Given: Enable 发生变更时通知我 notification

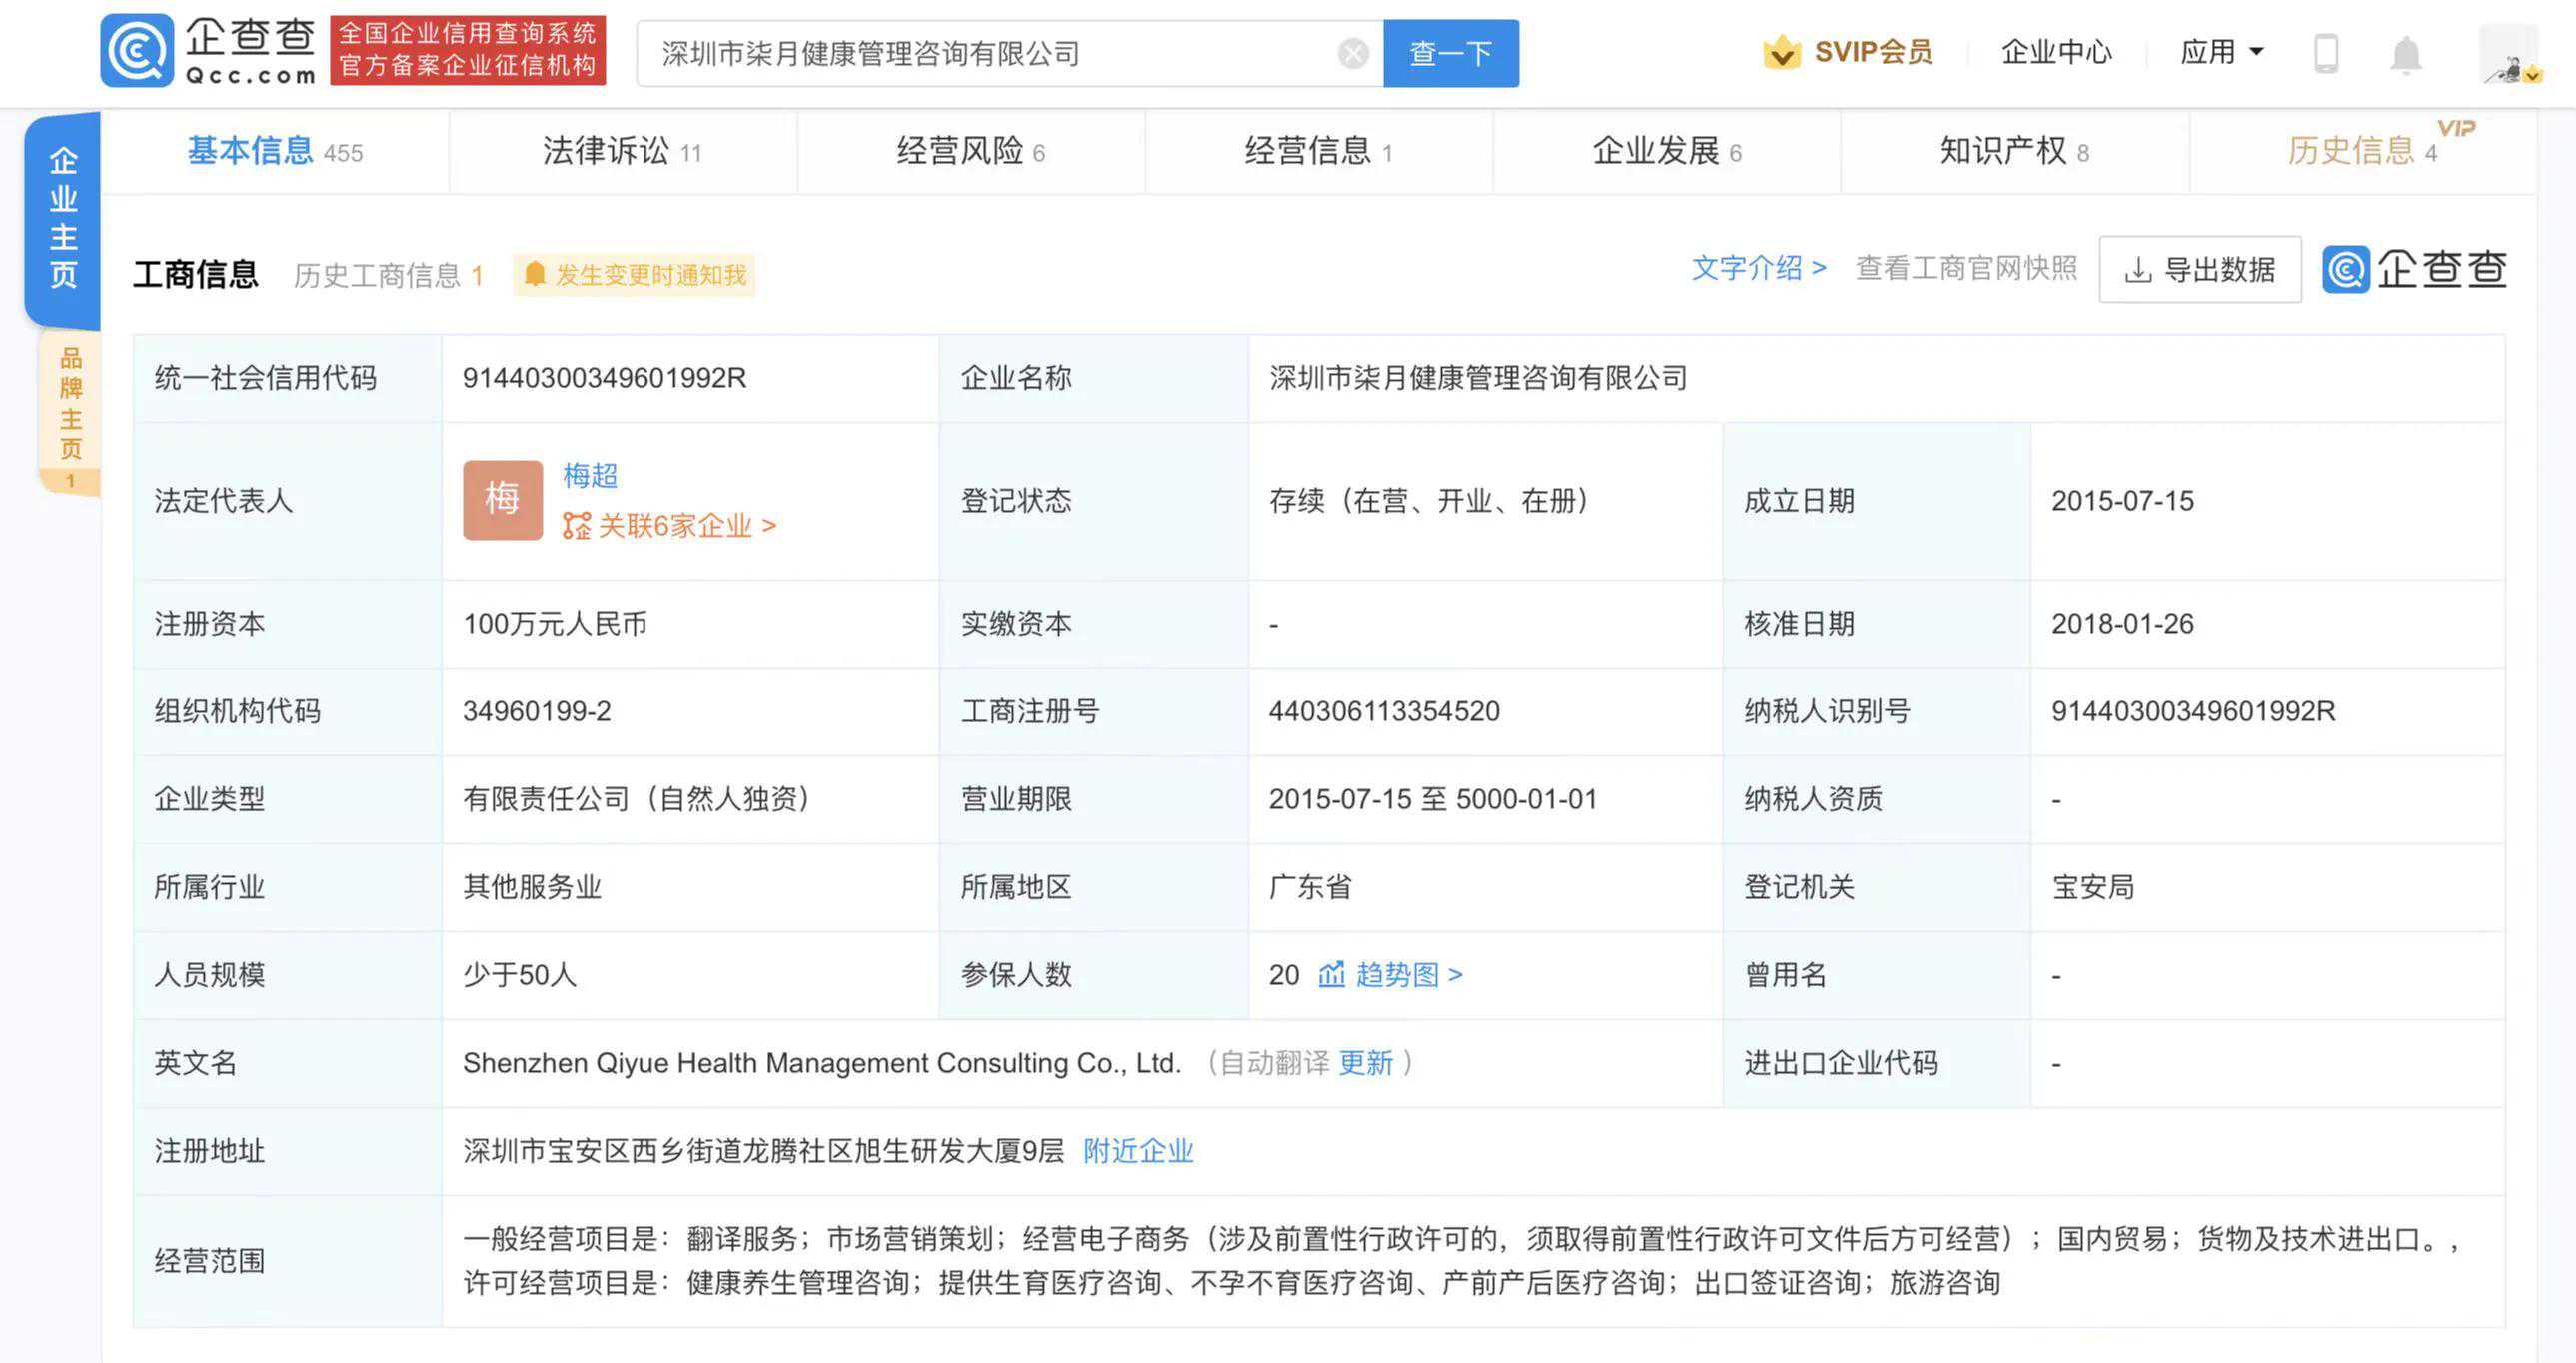Looking at the screenshot, I should 634,275.
